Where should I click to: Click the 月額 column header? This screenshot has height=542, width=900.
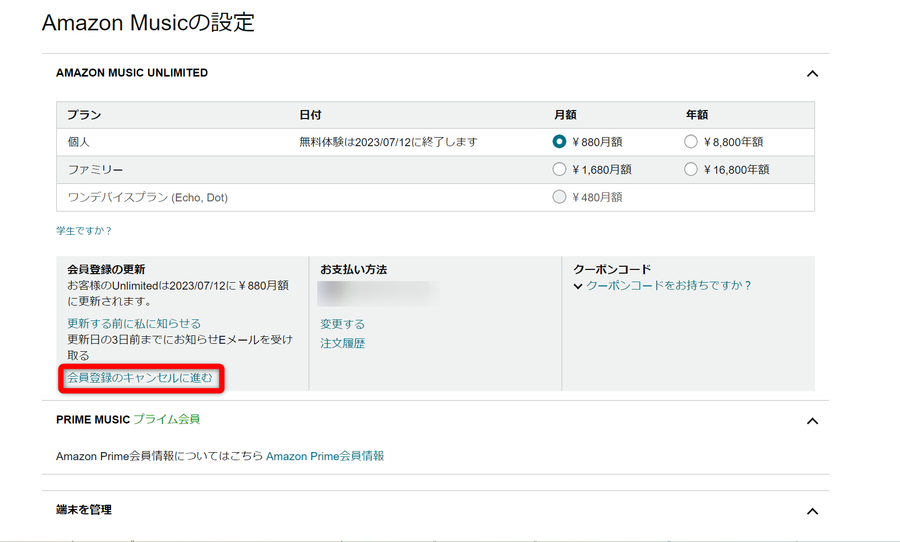(x=565, y=115)
